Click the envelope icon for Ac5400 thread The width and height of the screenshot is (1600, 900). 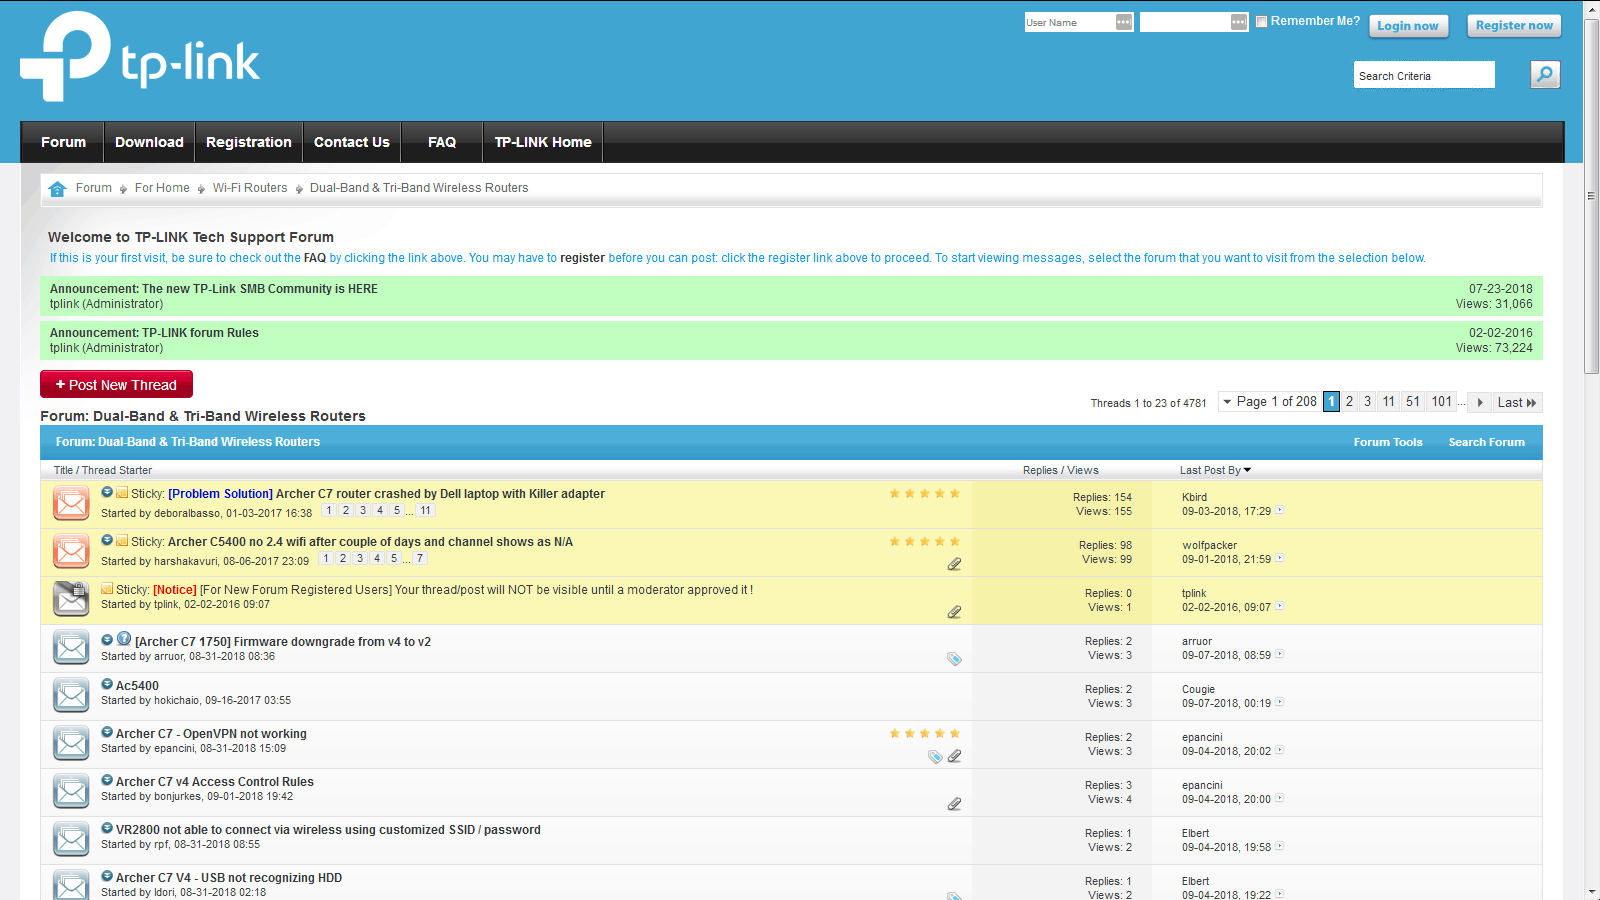(x=71, y=695)
